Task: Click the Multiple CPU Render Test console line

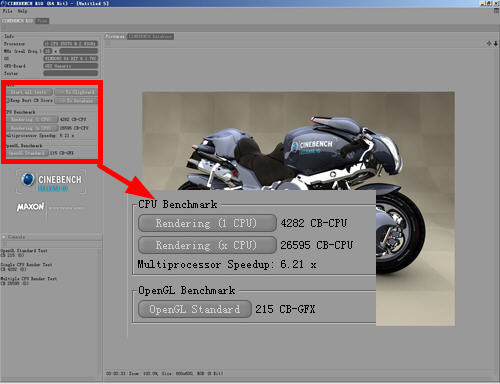Action: [x=29, y=278]
